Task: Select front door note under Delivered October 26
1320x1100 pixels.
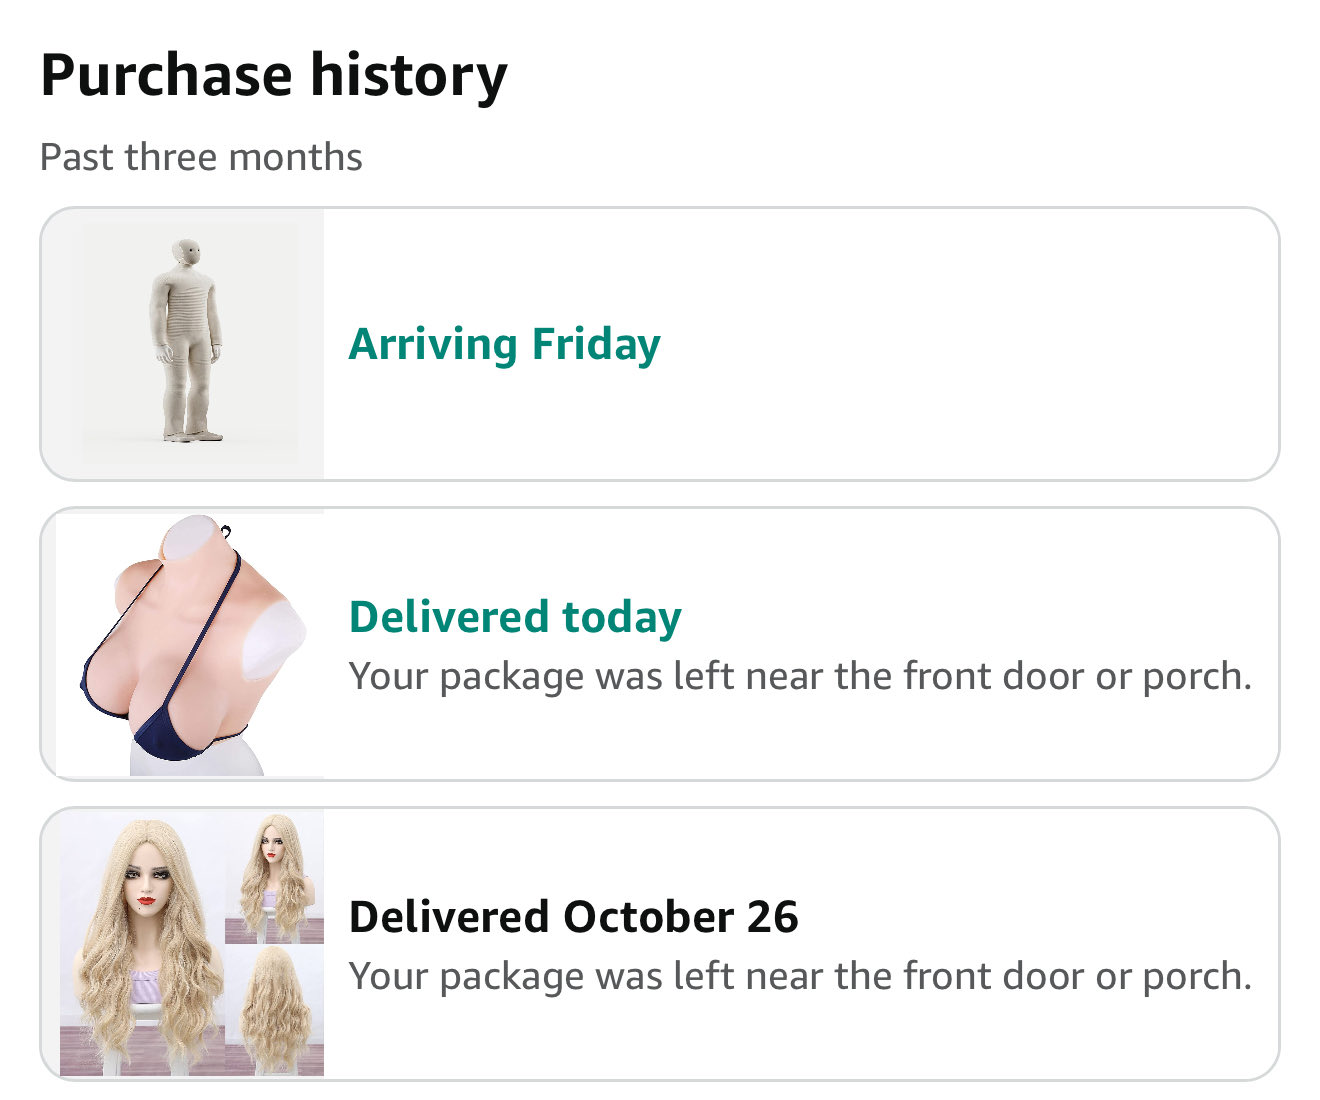Action: 800,977
